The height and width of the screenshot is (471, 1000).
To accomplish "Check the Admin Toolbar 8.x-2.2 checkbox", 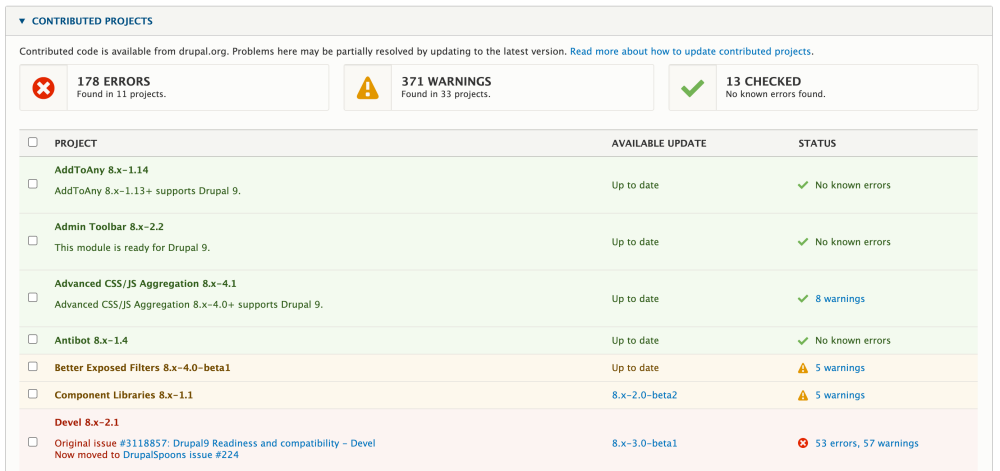I will [x=33, y=240].
